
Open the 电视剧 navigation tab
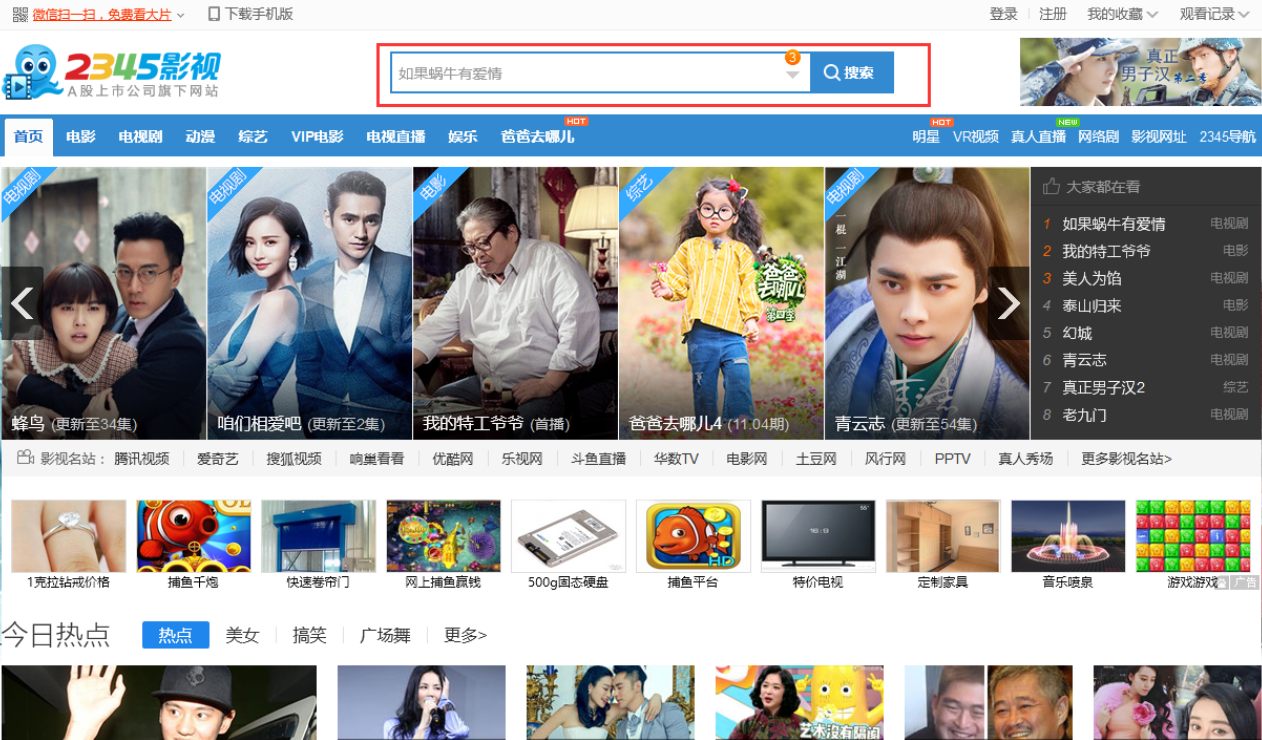click(140, 137)
